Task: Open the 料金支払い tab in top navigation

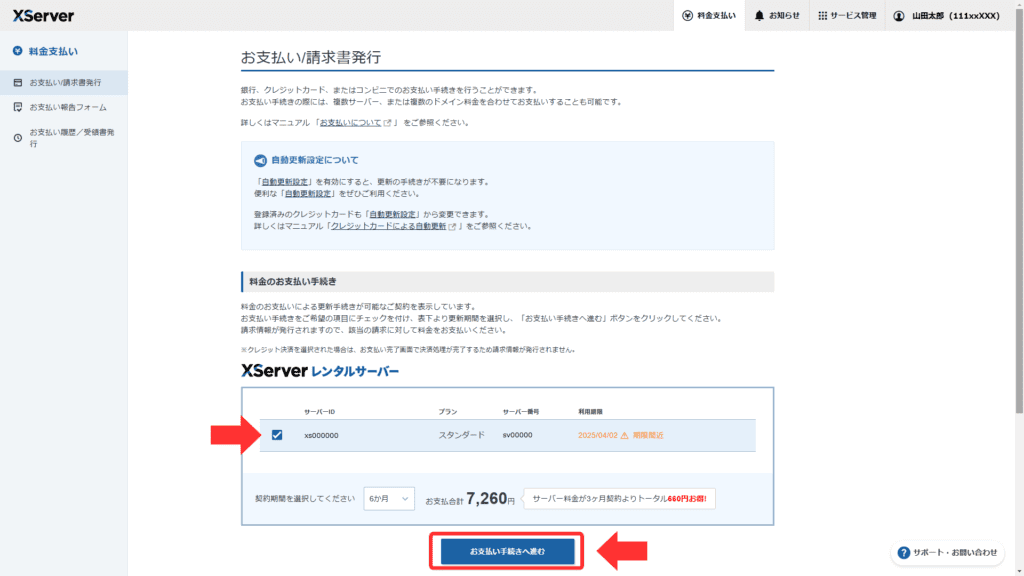Action: [709, 16]
